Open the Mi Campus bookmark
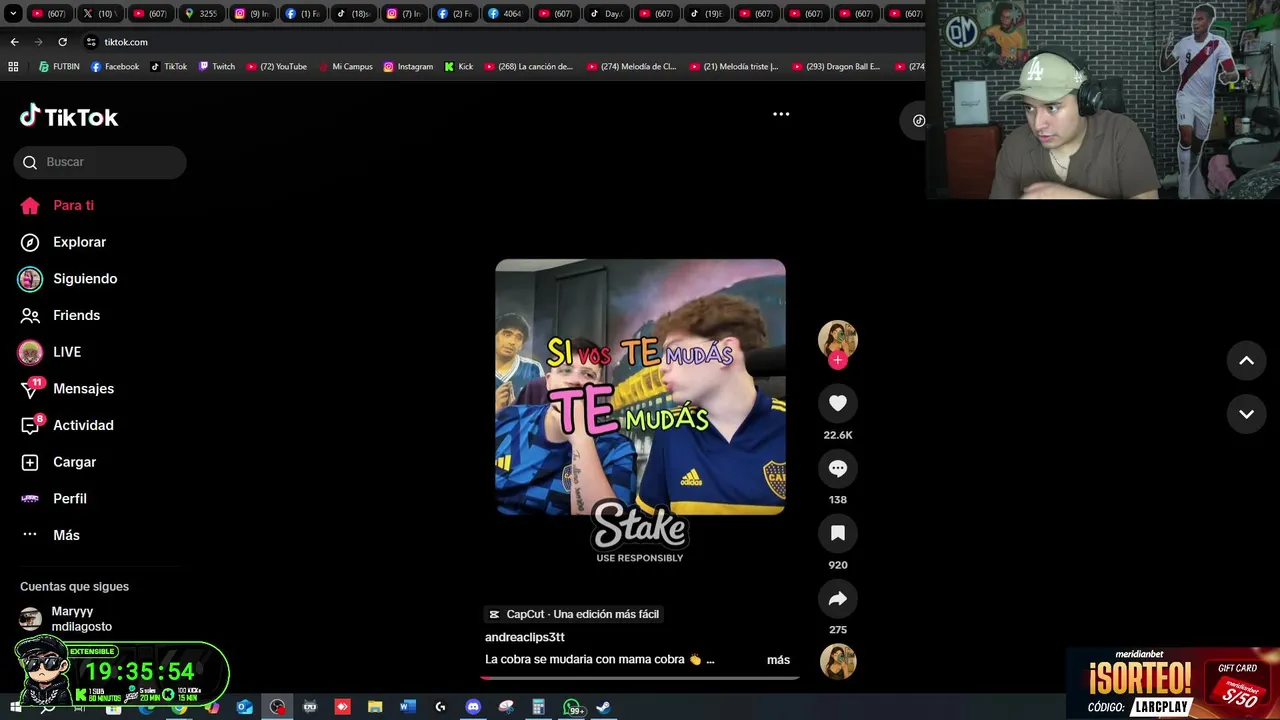This screenshot has width=1280, height=720. (x=345, y=67)
